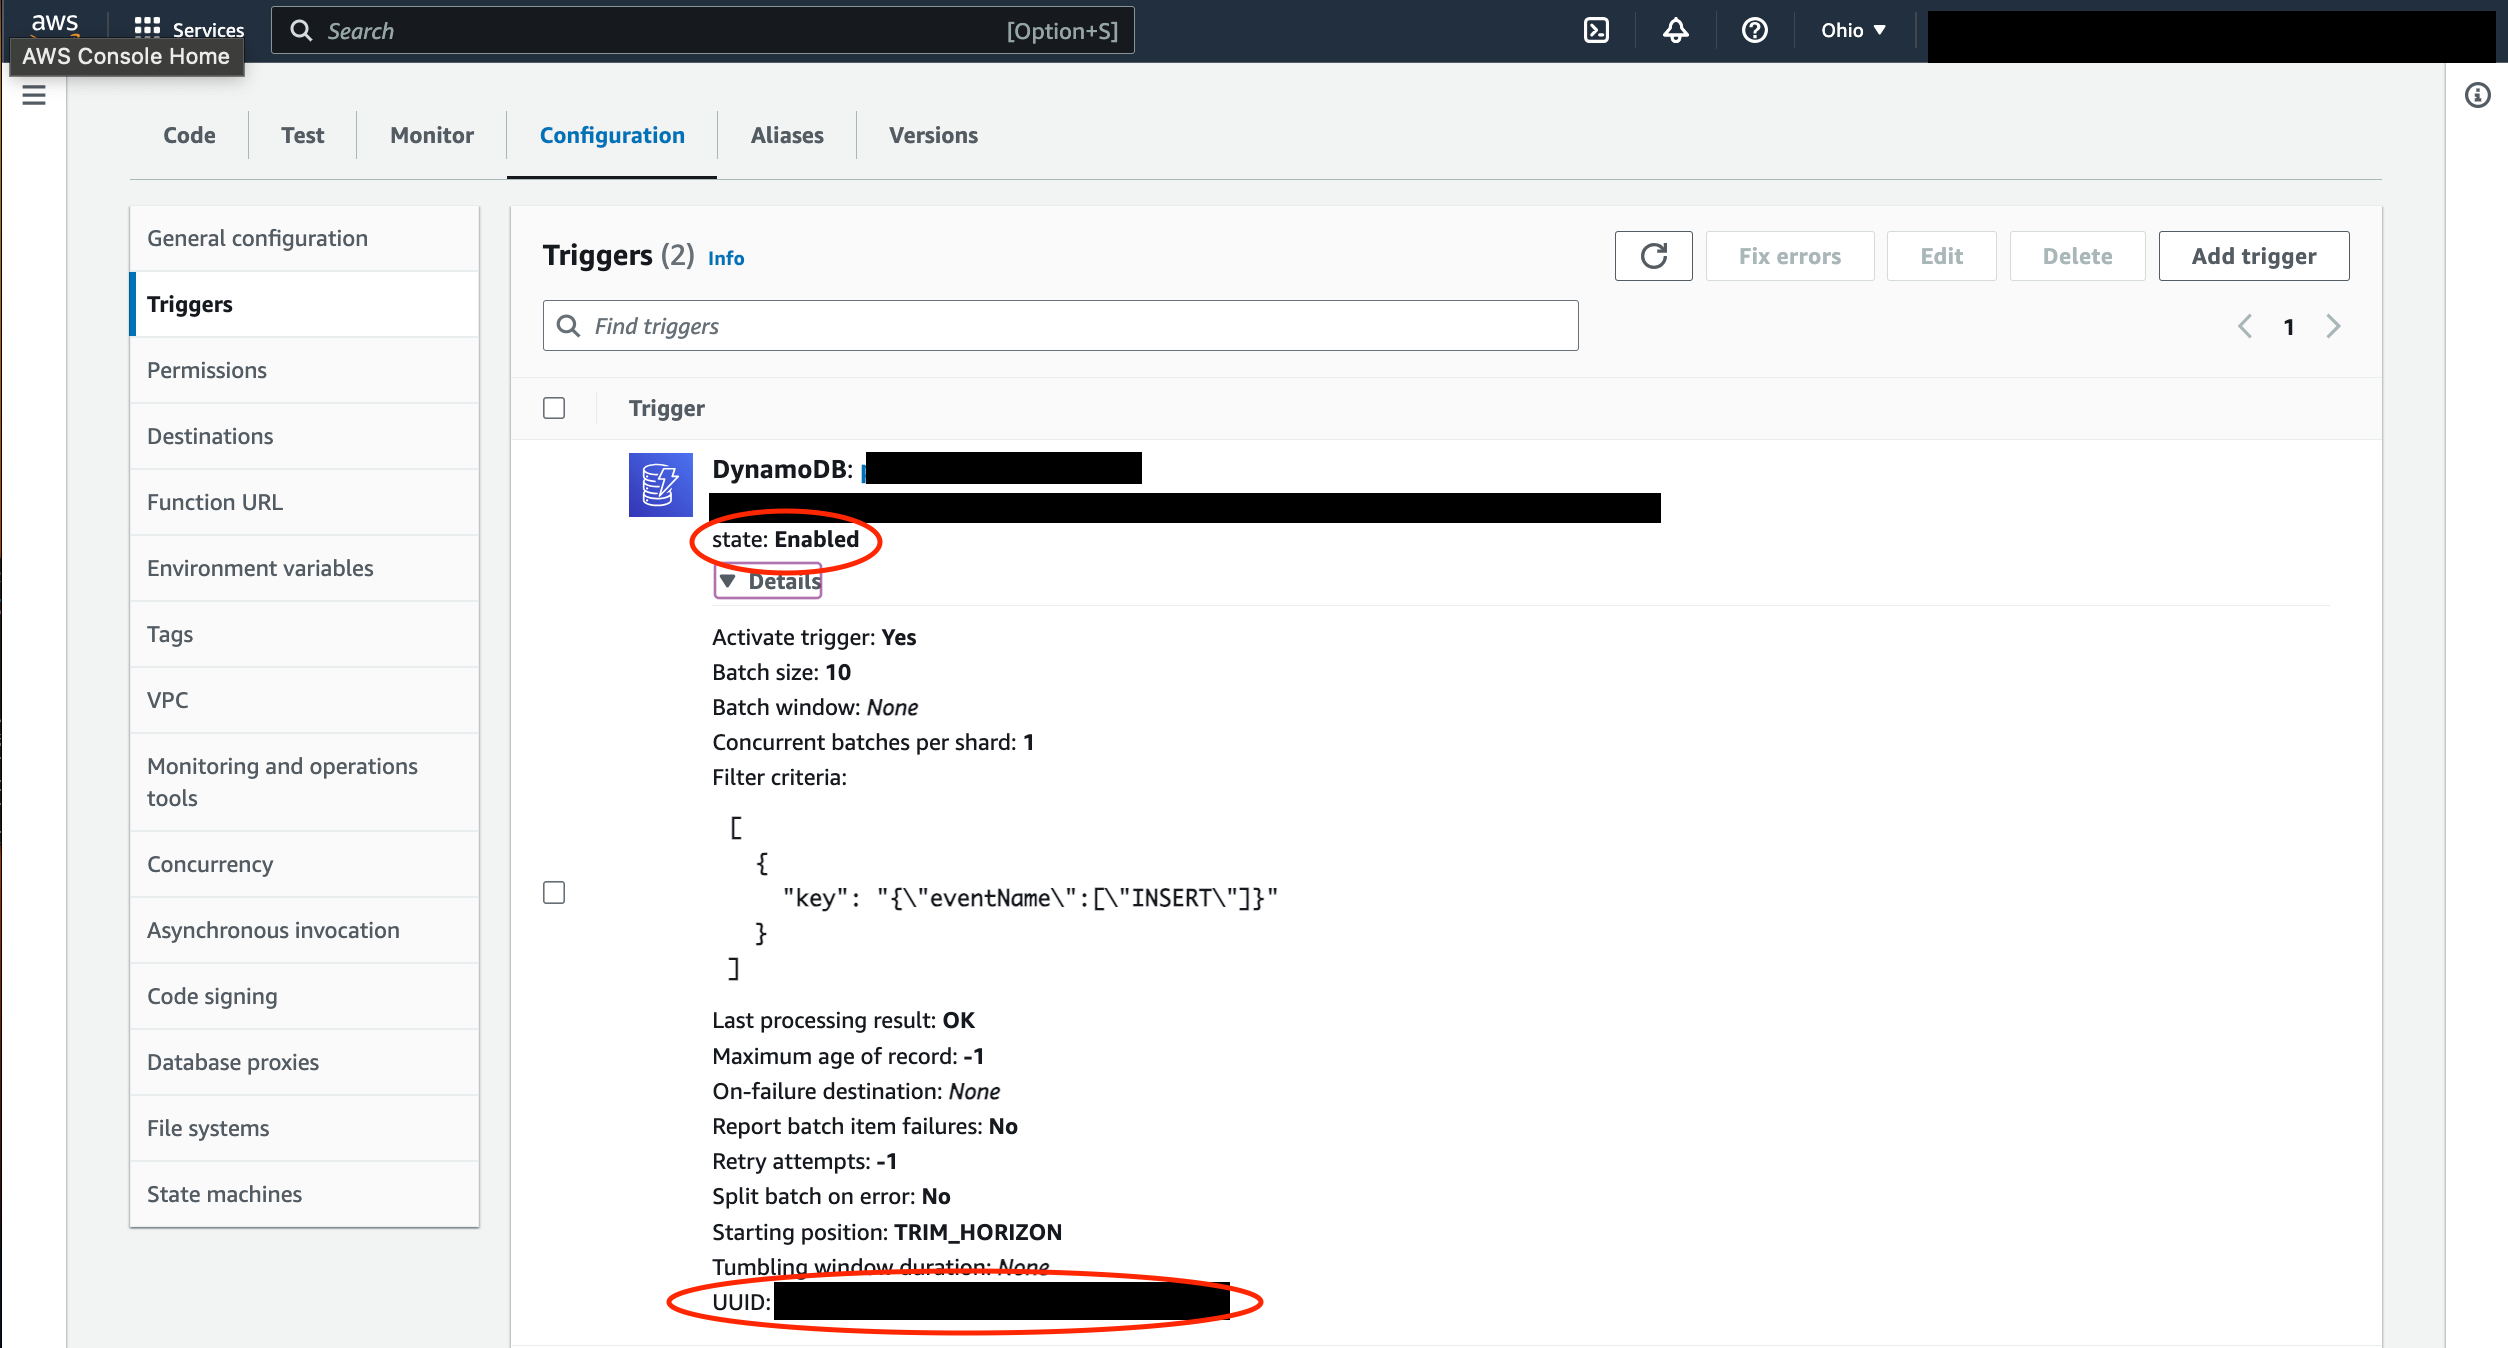Click the Trigger column header
Viewport: 2508px width, 1348px height.
click(666, 408)
